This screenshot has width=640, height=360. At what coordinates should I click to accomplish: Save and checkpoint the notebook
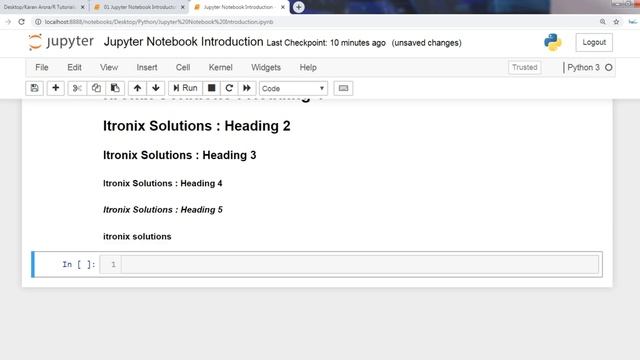coord(35,88)
